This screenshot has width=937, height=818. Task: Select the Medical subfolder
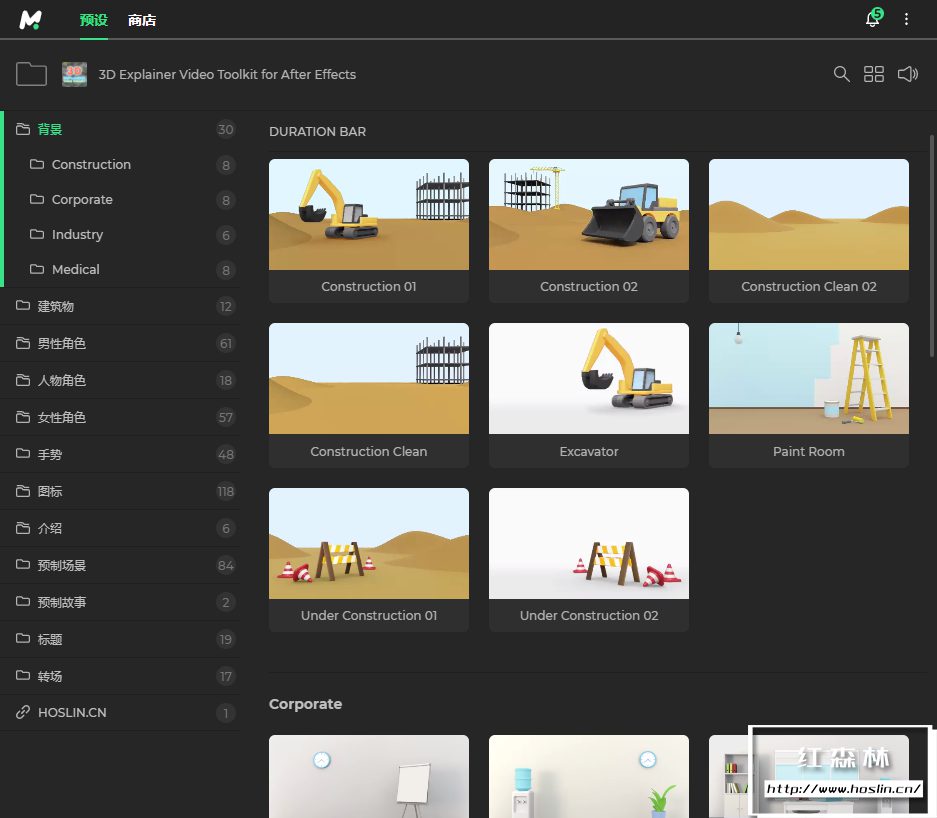(x=76, y=269)
